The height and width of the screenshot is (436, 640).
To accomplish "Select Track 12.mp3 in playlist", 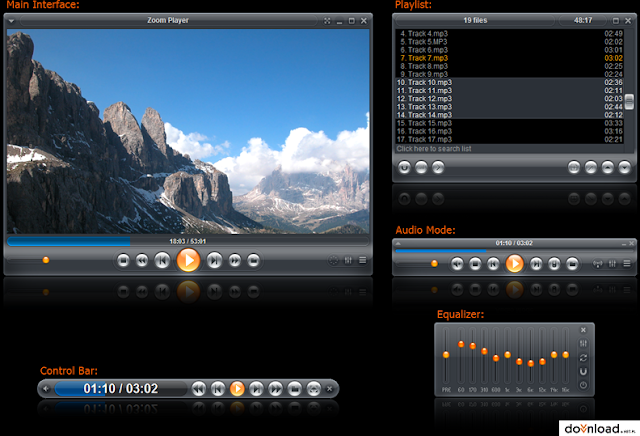I will click(x=510, y=99).
